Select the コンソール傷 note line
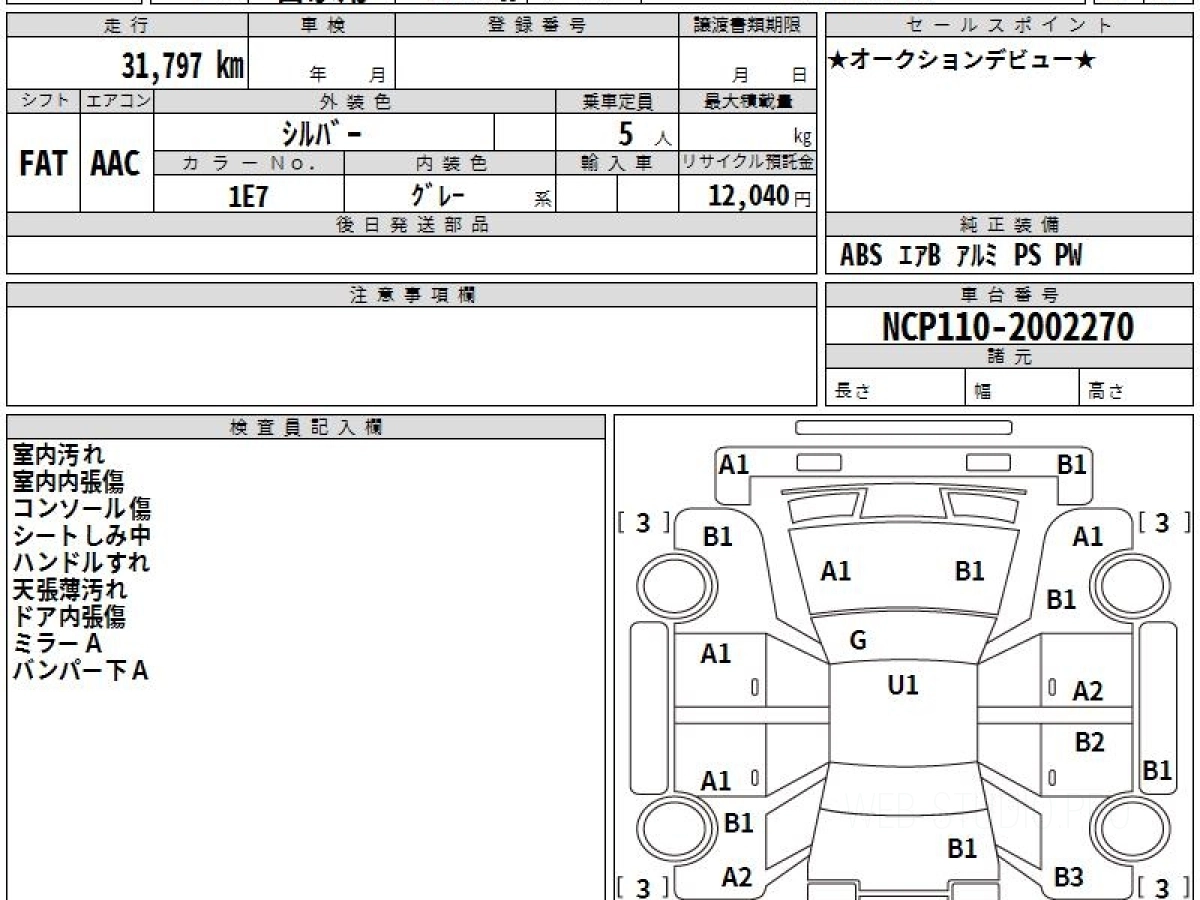Viewport: 1200px width, 900px height. [x=81, y=509]
